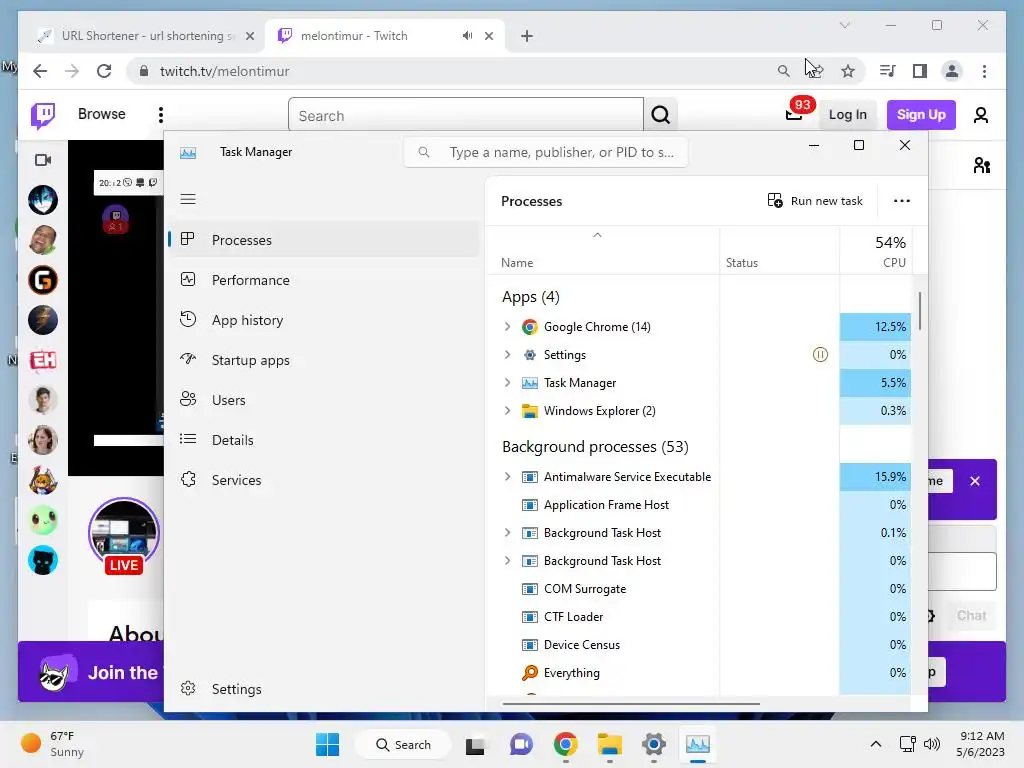Select the CTF Loader process
Screen dimensions: 1024x768
[x=573, y=616]
